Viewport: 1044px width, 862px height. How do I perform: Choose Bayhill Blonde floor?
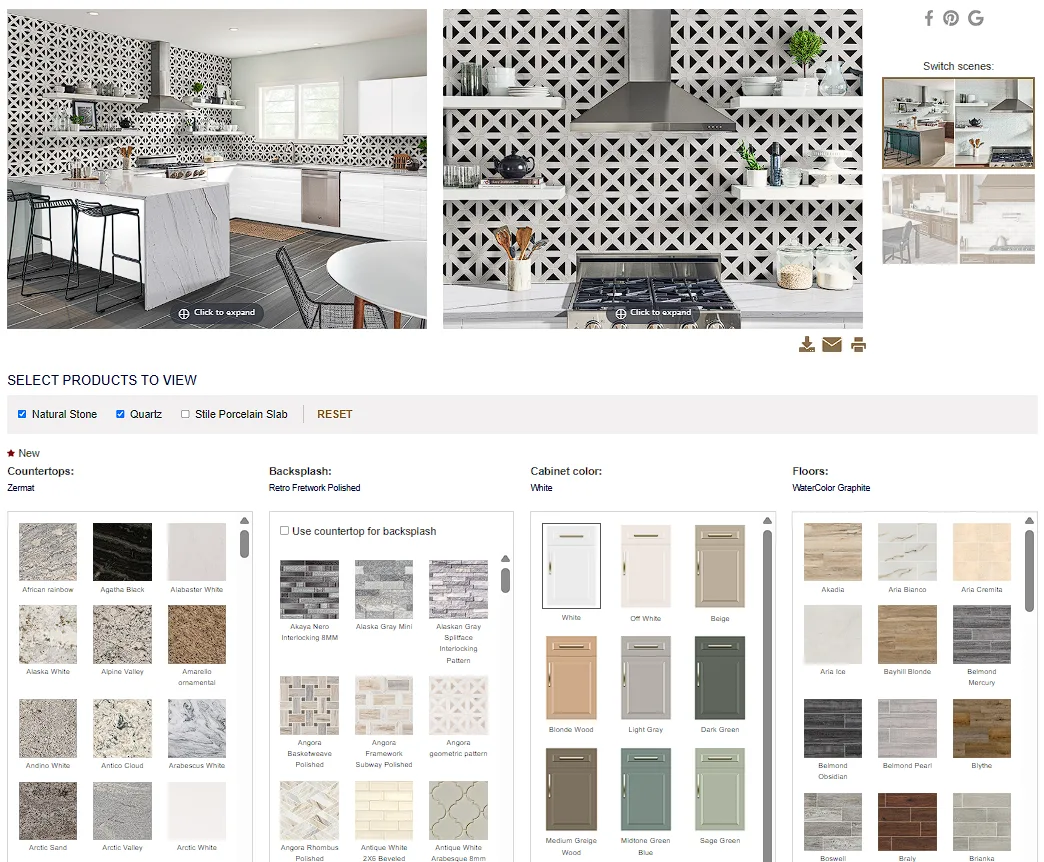[908, 634]
